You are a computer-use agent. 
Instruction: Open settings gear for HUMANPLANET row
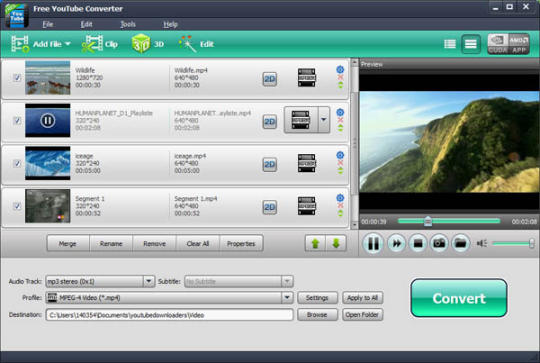point(340,112)
